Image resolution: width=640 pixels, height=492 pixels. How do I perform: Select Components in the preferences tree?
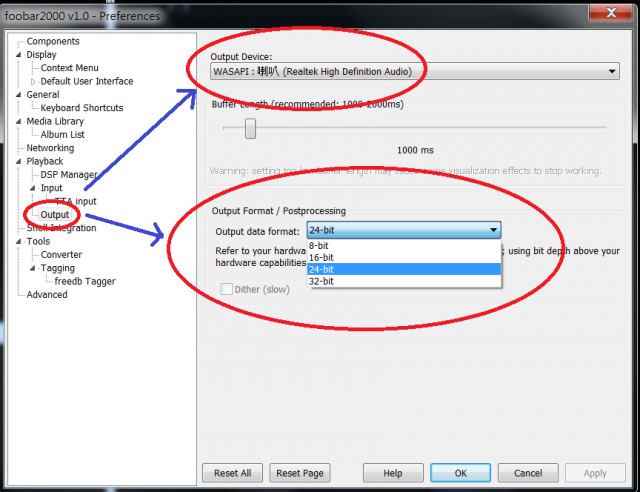click(x=53, y=41)
